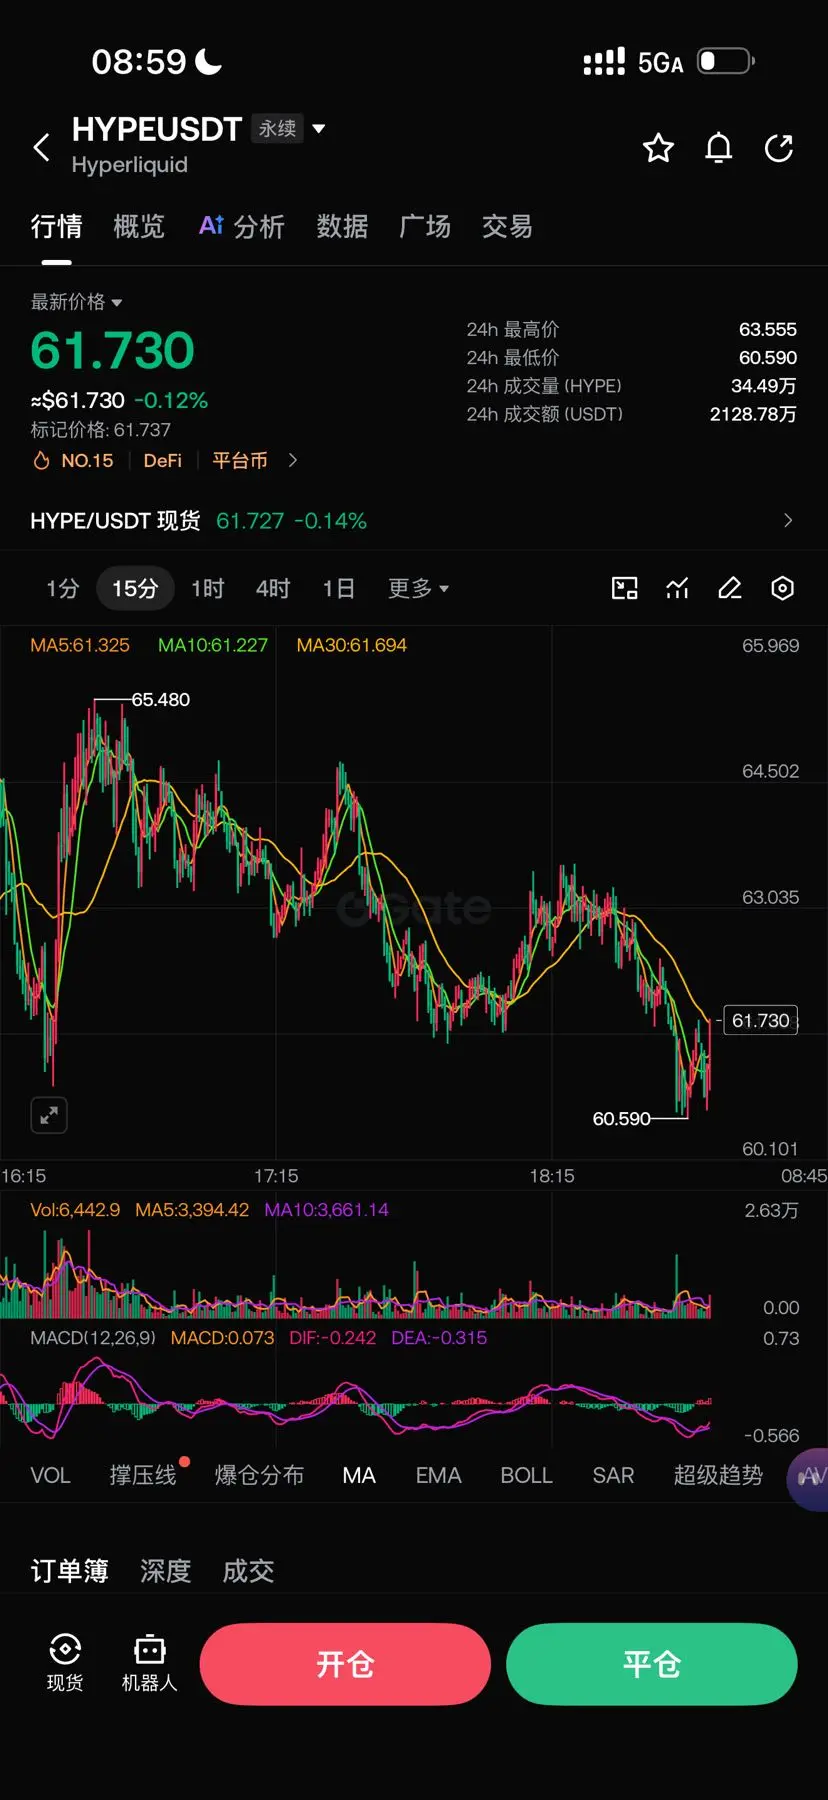Open the DeFi tag

click(163, 460)
